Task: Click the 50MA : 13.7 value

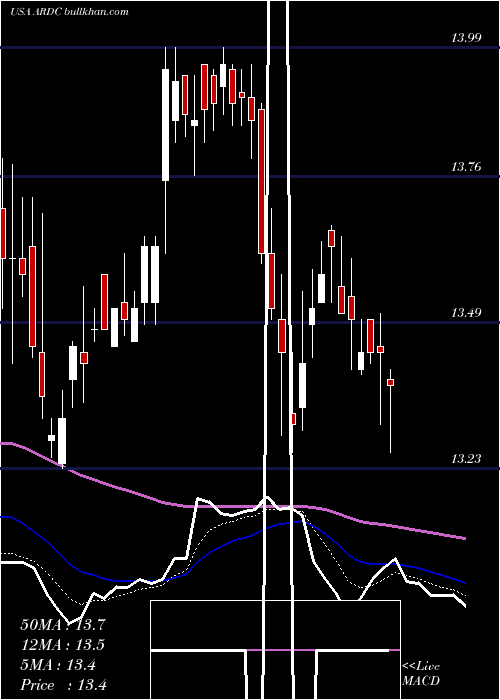Action: click(x=63, y=625)
